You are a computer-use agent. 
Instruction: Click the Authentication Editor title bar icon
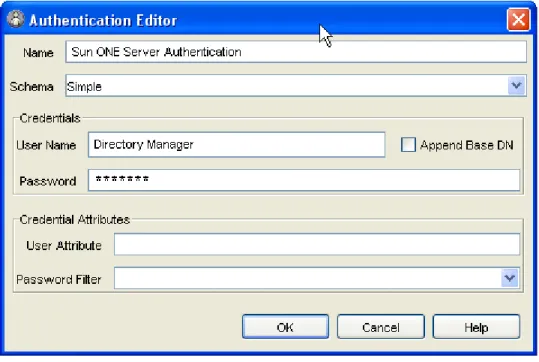tap(15, 19)
